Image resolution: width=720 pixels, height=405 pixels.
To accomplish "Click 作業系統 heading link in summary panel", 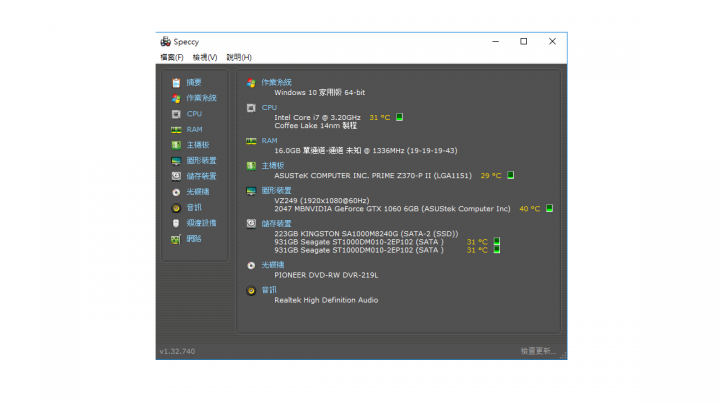I will pyautogui.click(x=276, y=83).
